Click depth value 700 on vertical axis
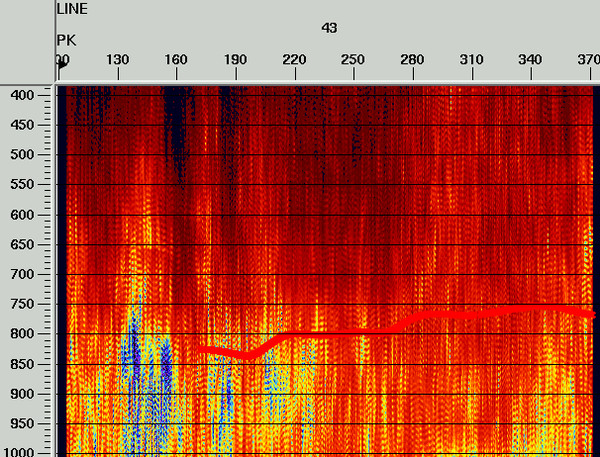This screenshot has width=600, height=457. coord(22,274)
